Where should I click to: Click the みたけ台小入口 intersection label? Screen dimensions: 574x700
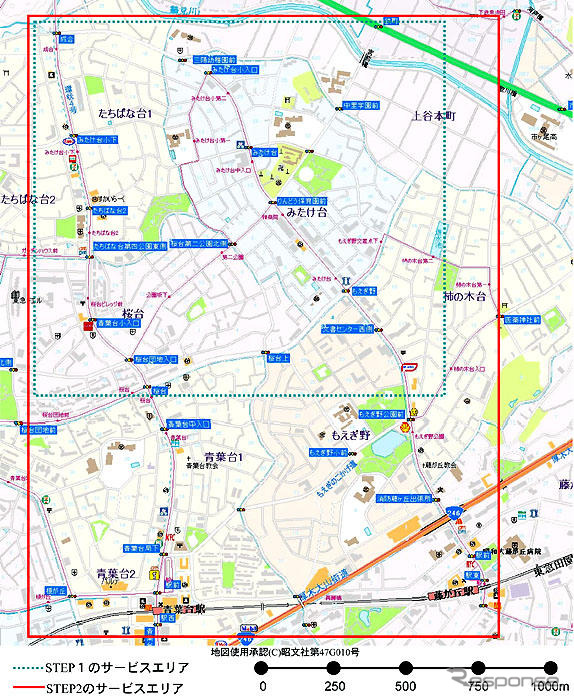click(235, 70)
